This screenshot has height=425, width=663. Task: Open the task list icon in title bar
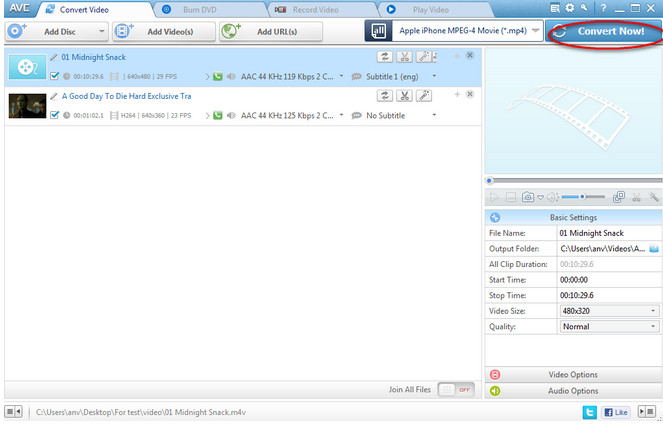coord(555,8)
